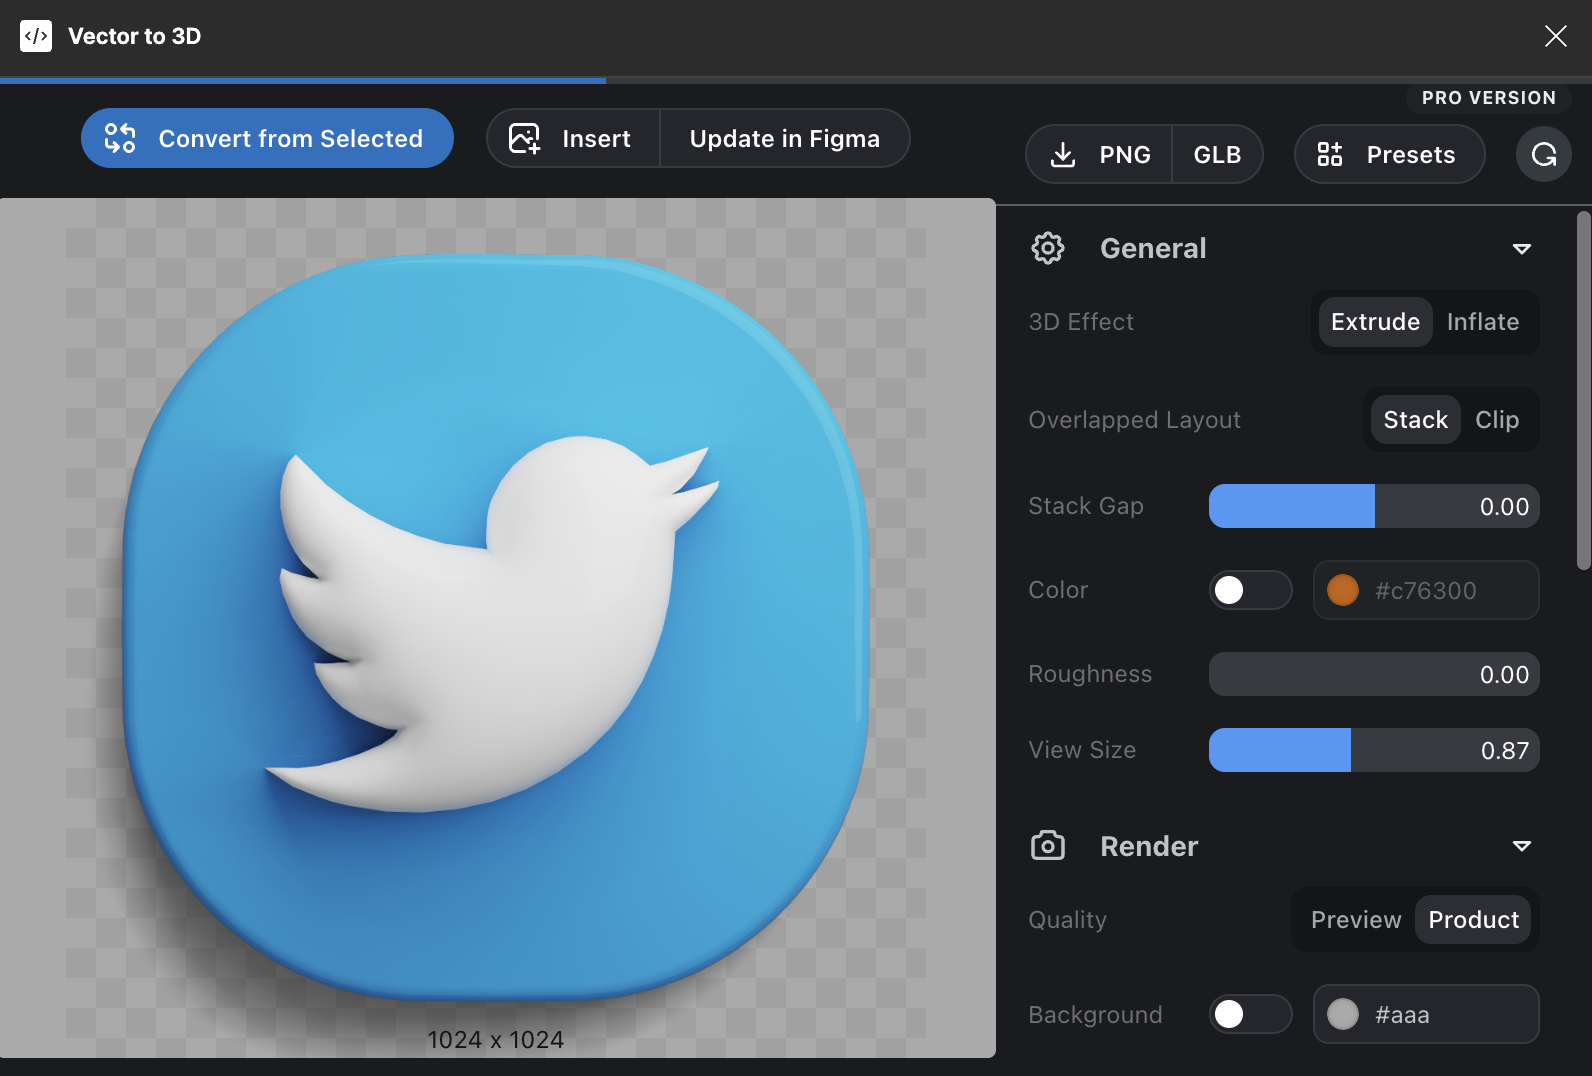
Task: Close the Vector to 3D plugin window
Action: 1555,36
